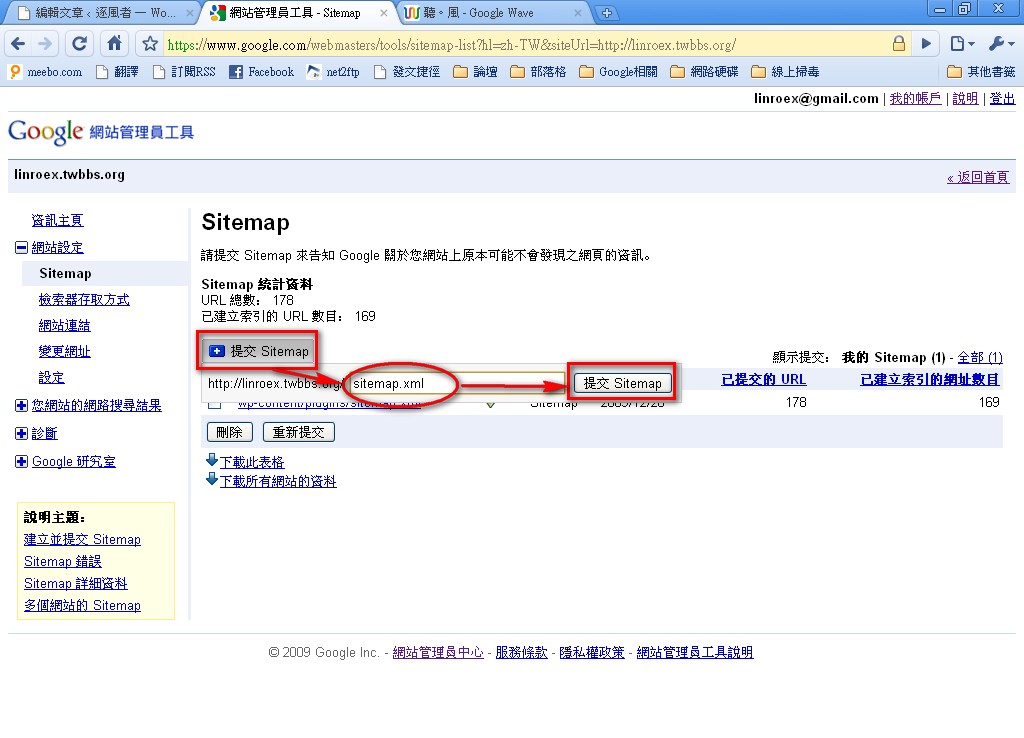Open the 訂閱RSS bookmark
This screenshot has width=1024, height=738.
click(x=184, y=72)
